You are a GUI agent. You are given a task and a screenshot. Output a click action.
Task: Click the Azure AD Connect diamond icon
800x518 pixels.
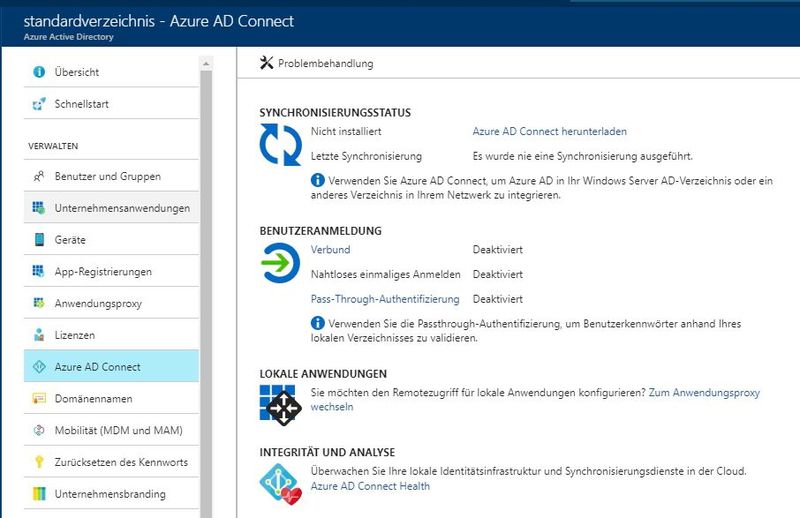[x=39, y=366]
